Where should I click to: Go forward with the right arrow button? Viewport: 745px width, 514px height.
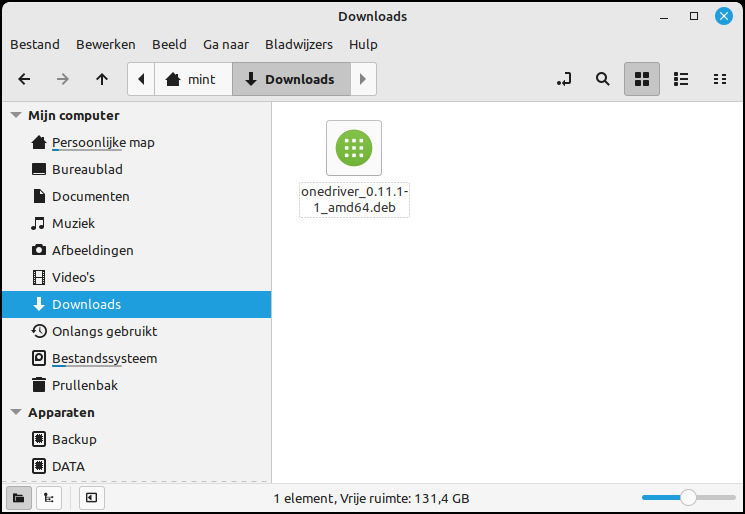point(63,79)
